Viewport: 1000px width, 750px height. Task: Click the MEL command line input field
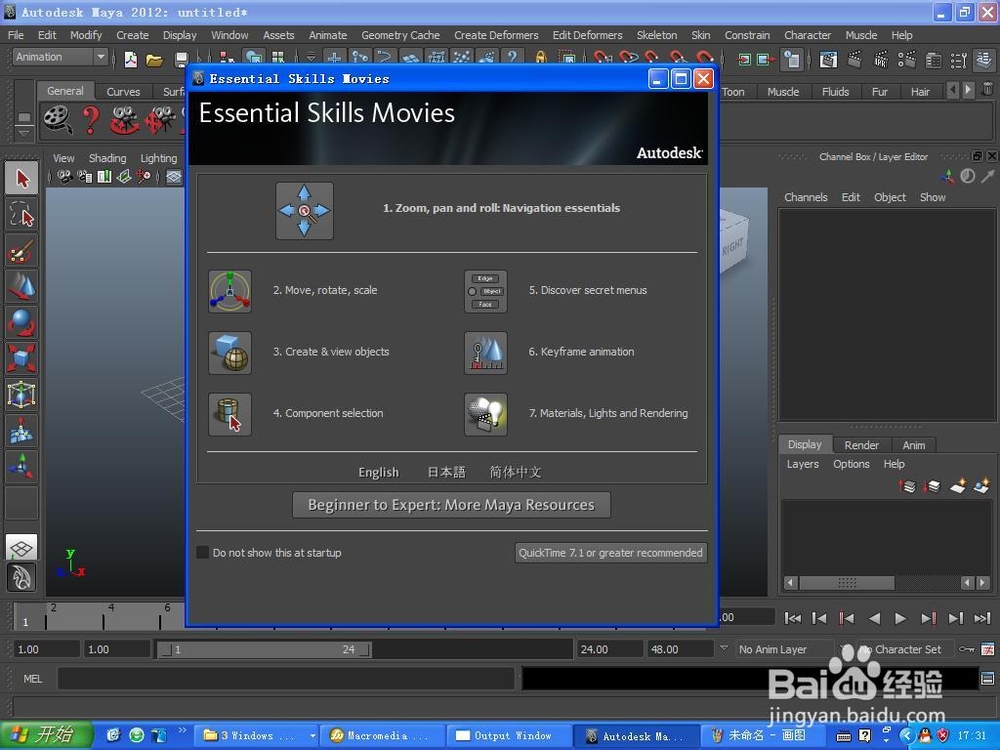tap(286, 679)
